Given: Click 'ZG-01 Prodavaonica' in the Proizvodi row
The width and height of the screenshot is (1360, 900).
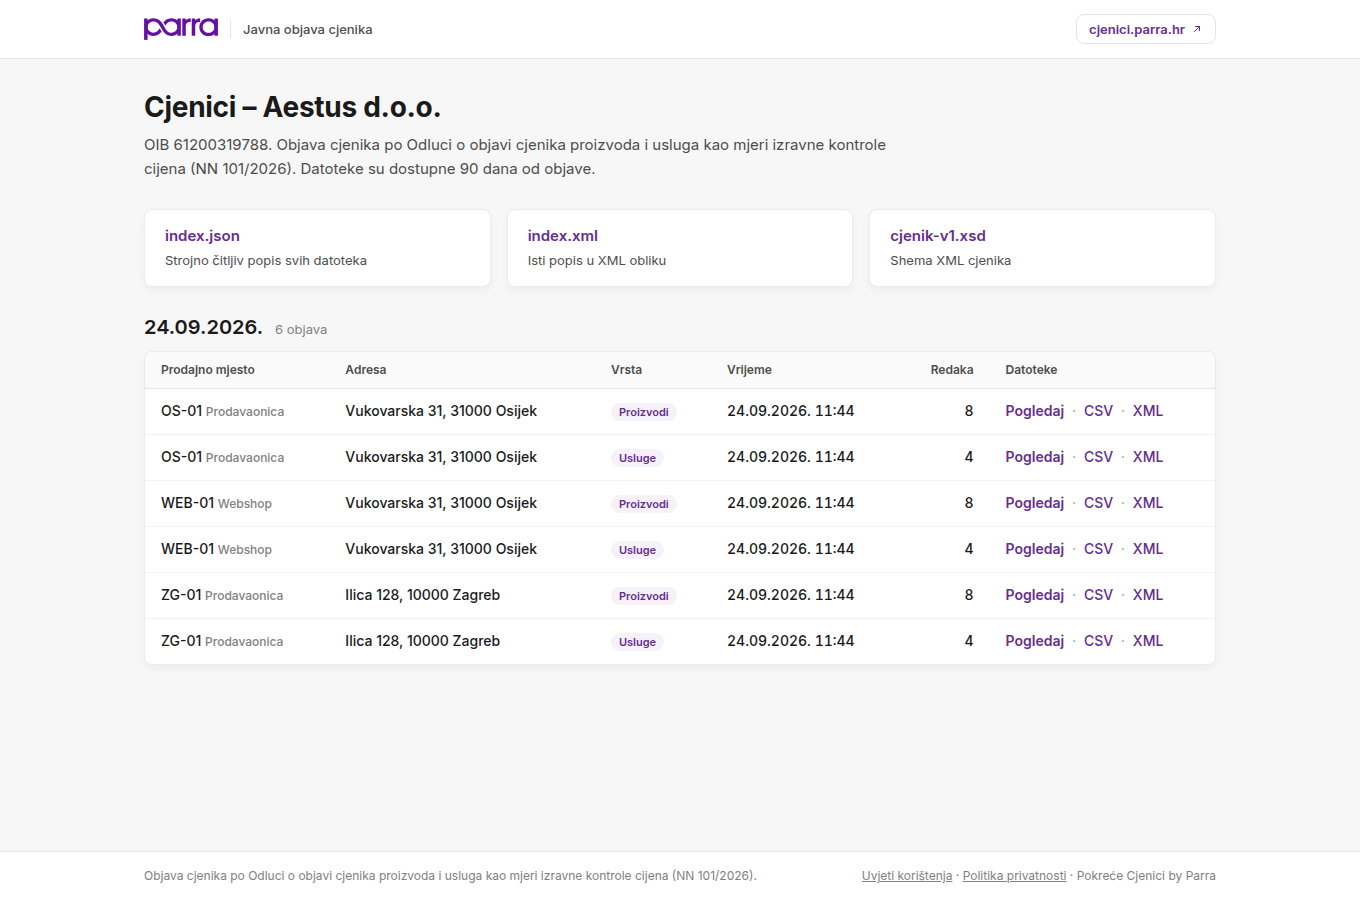Looking at the screenshot, I should [x=222, y=595].
